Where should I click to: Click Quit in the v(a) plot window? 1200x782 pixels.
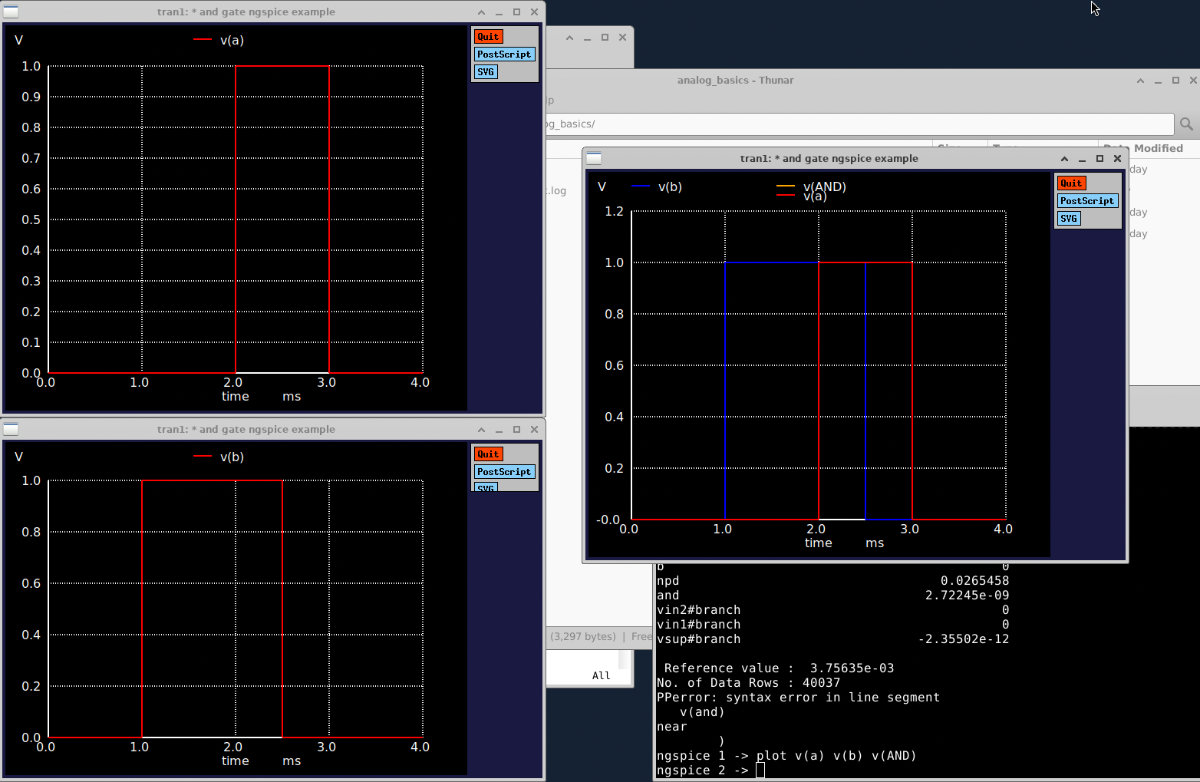point(488,37)
